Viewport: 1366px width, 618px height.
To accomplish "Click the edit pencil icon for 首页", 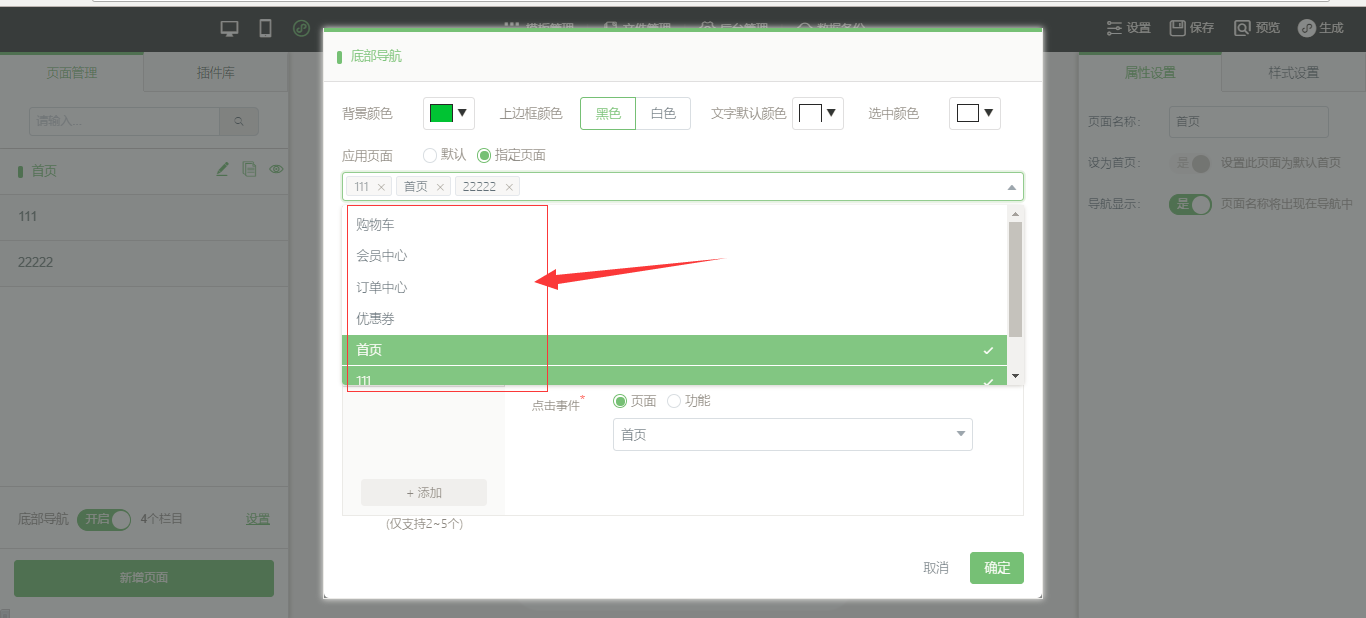I will (223, 170).
